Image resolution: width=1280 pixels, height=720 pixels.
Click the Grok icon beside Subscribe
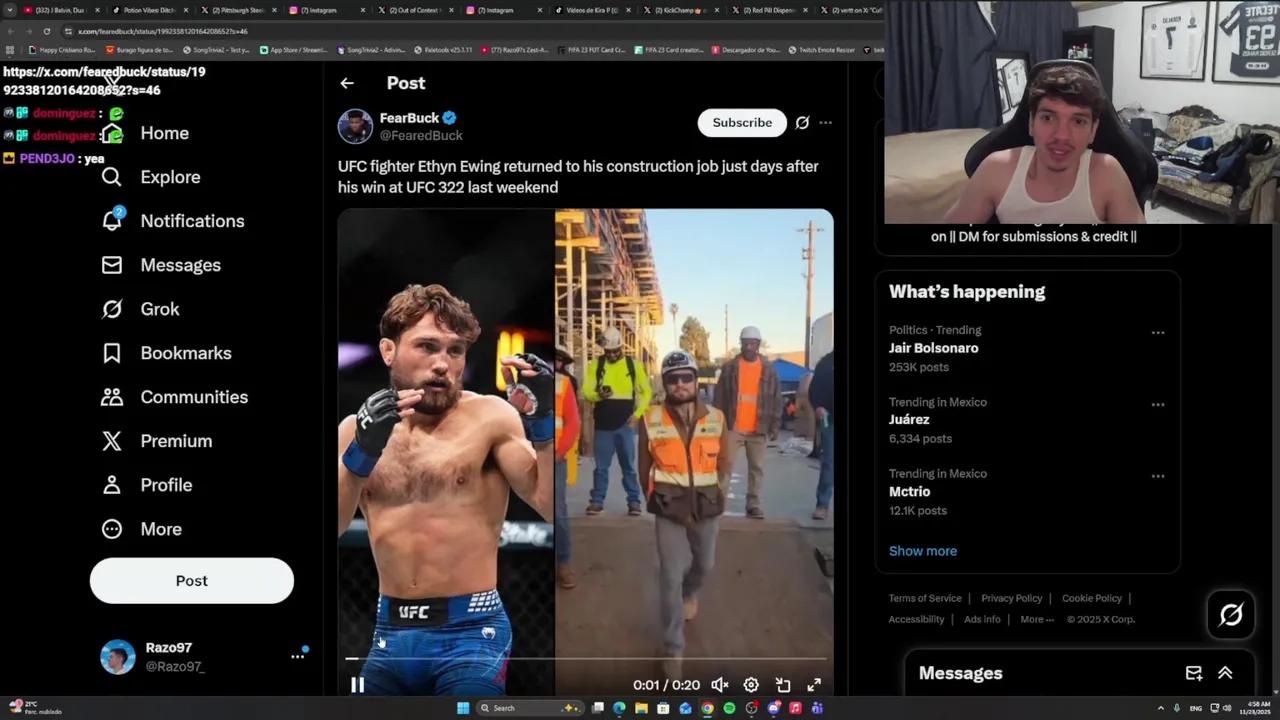(802, 123)
